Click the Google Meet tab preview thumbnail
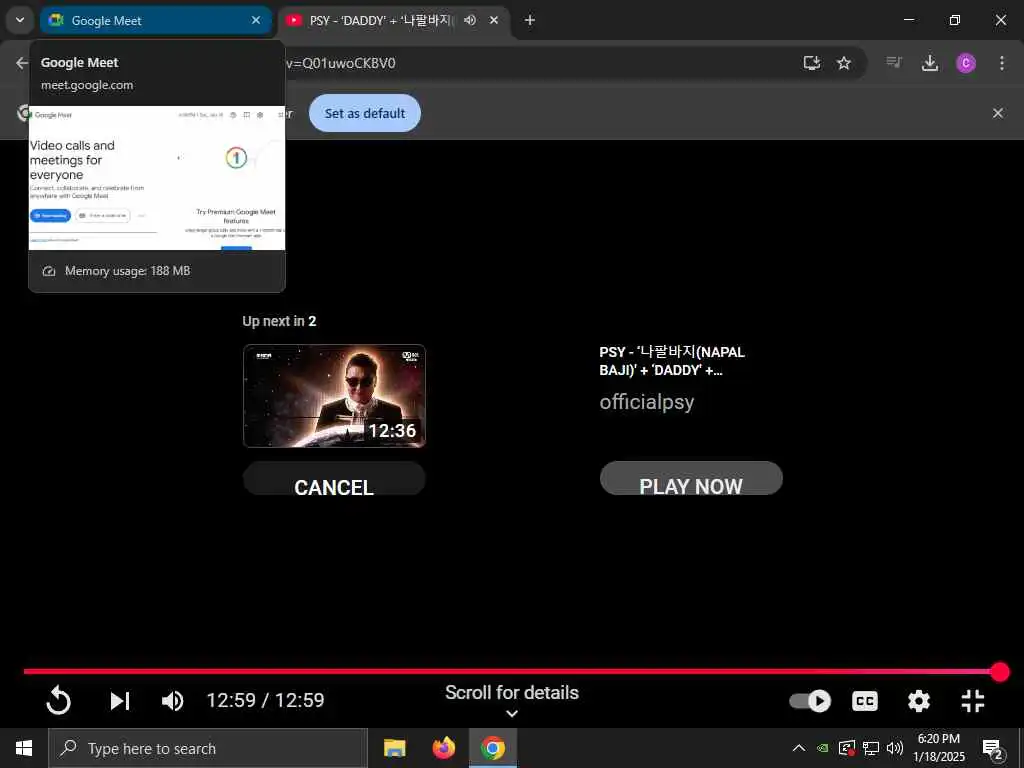The image size is (1024, 768). (157, 178)
